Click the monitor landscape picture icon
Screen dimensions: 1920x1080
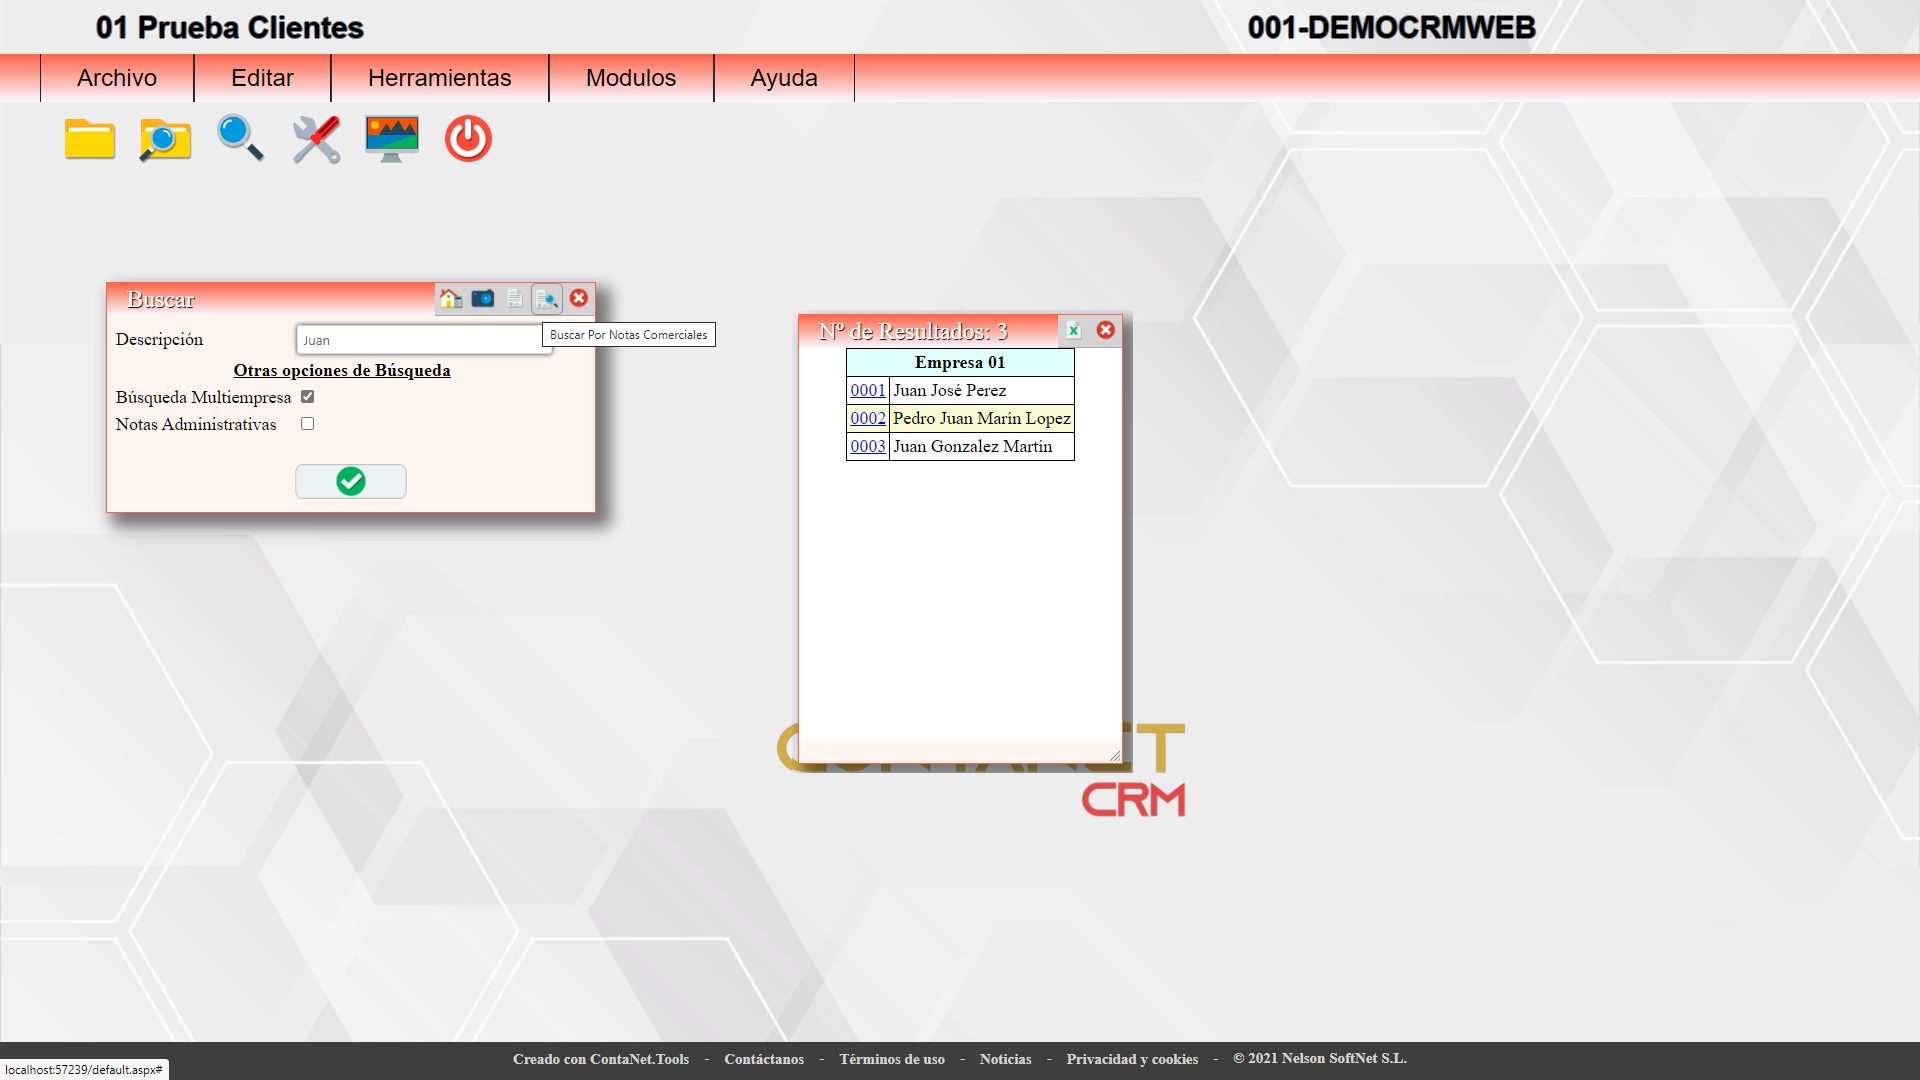(392, 139)
